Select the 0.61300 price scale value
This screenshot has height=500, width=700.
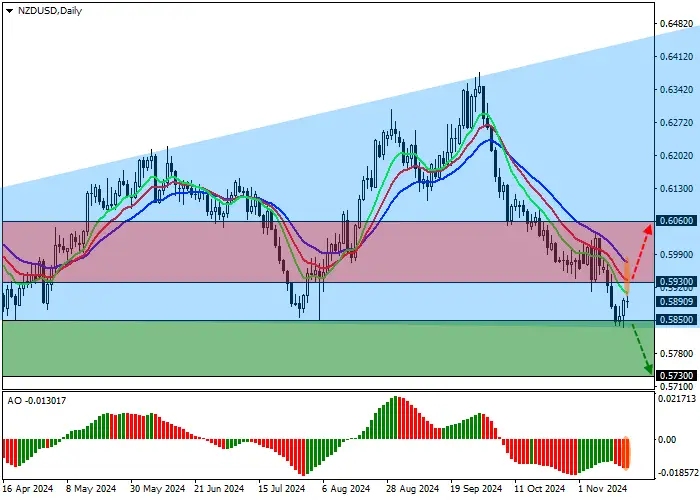676,189
